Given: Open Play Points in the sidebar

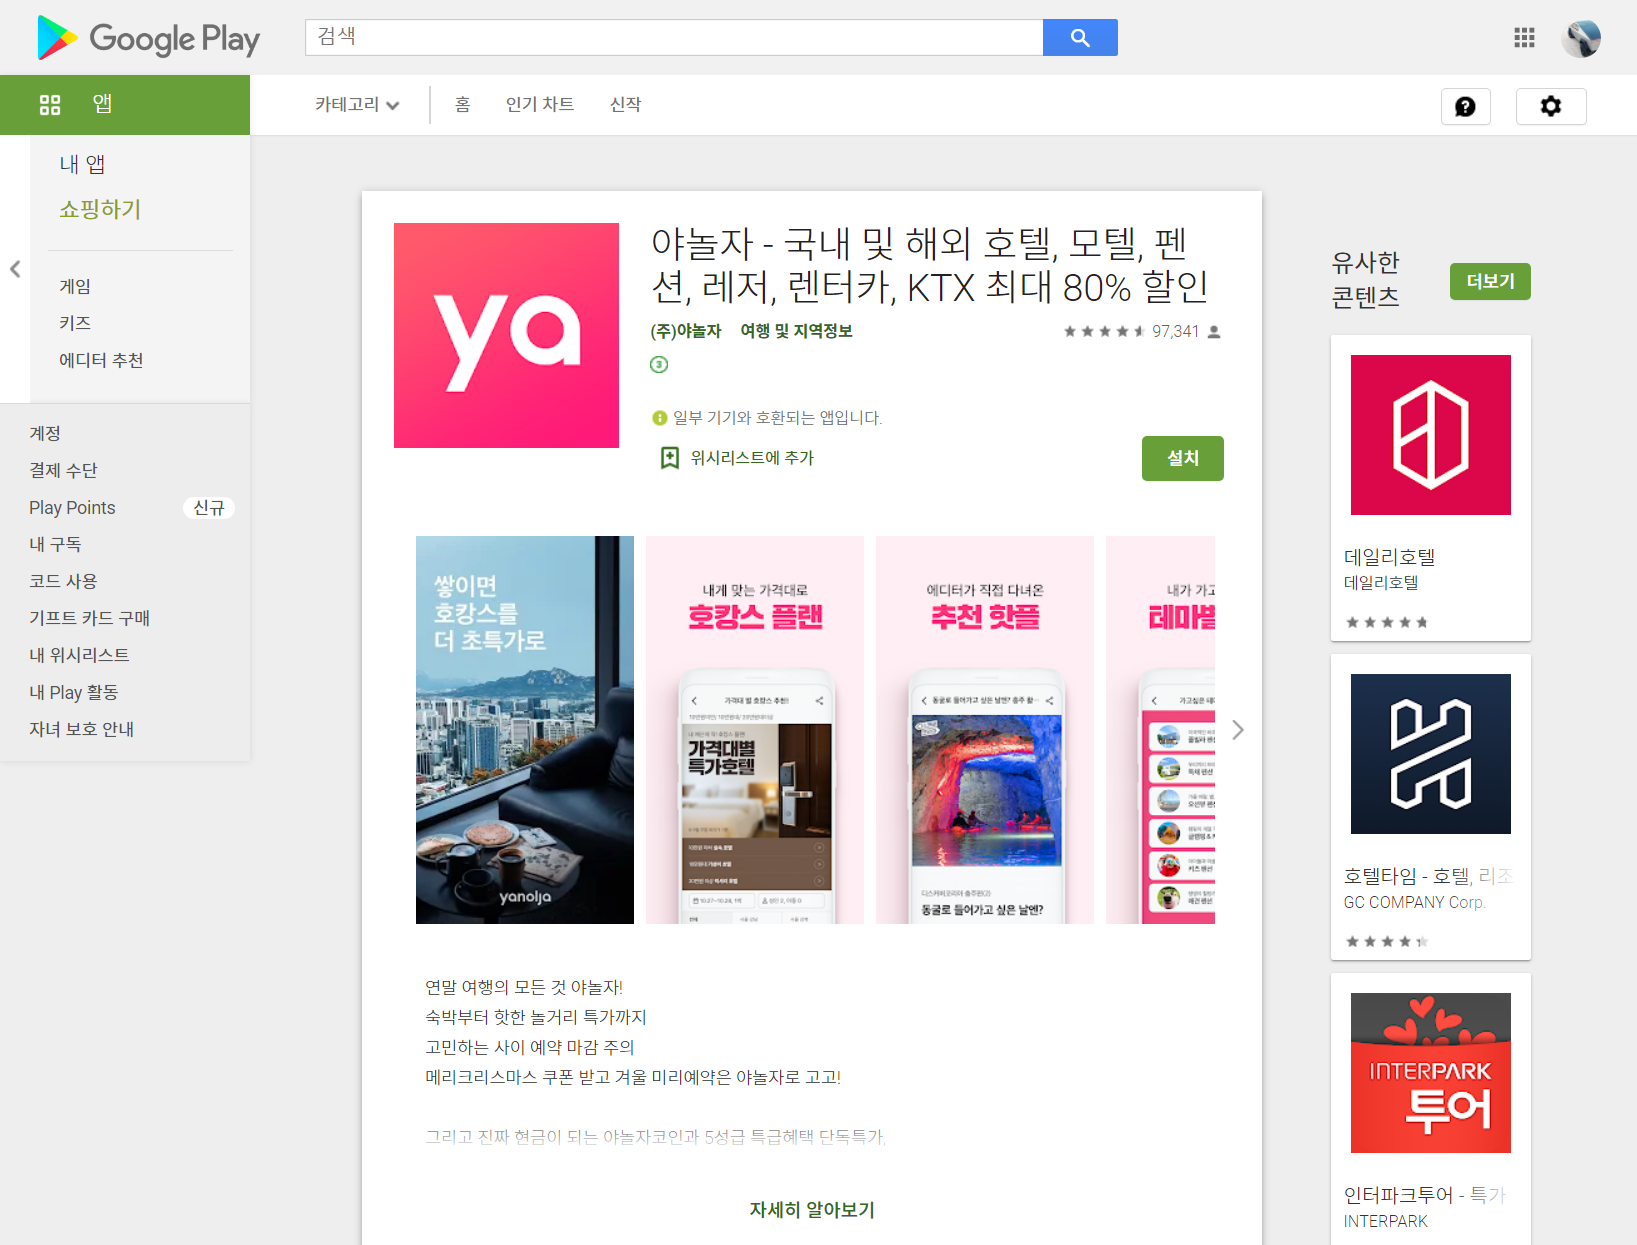Looking at the screenshot, I should (x=72, y=507).
